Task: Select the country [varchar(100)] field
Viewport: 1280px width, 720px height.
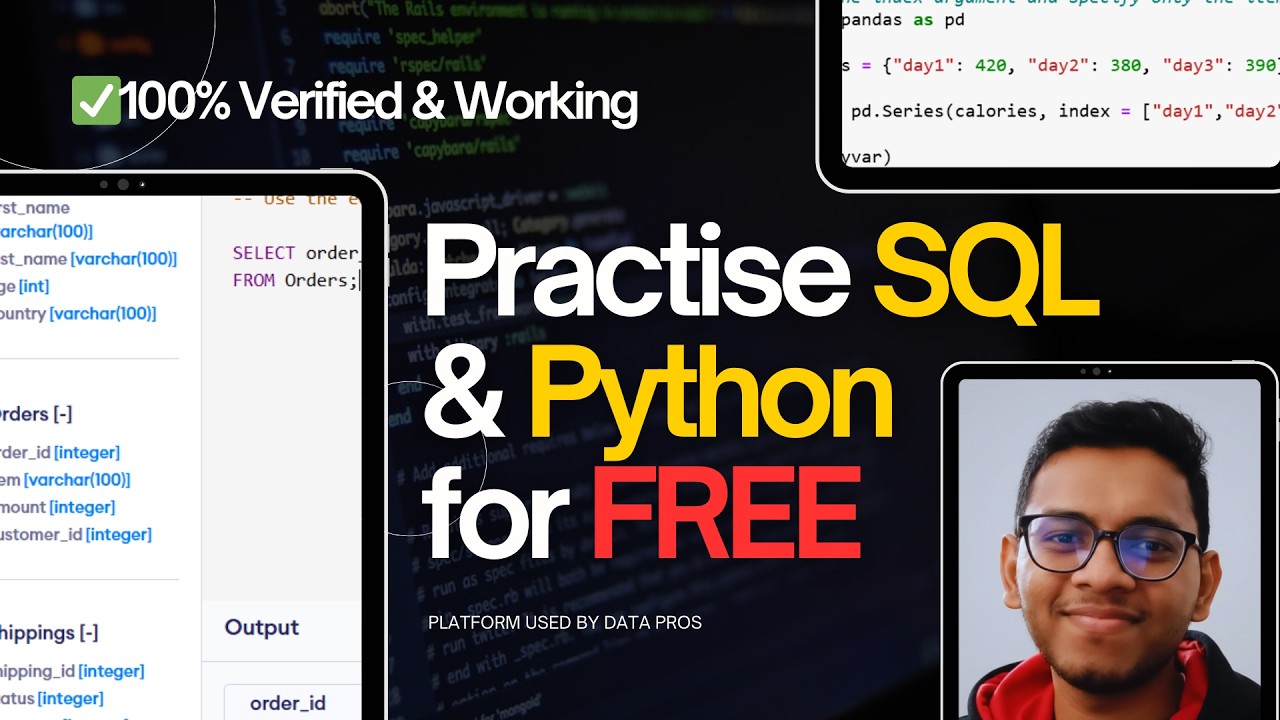Action: click(x=78, y=313)
